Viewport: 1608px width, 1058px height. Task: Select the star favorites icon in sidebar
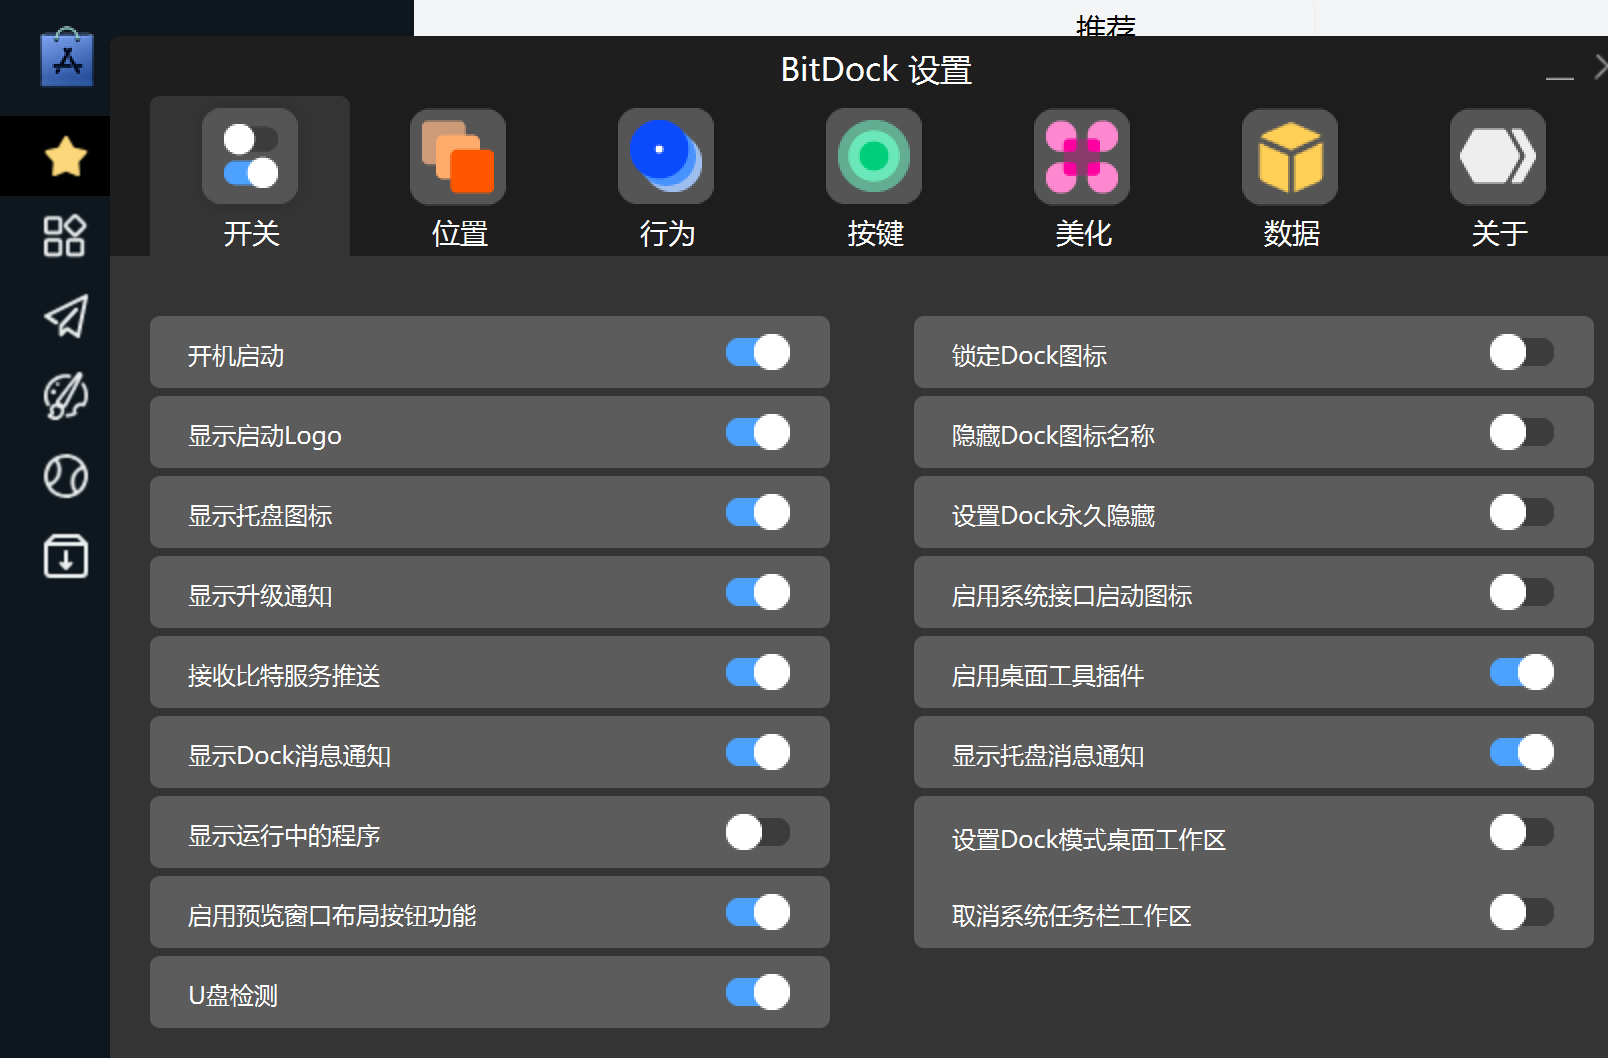pos(66,157)
